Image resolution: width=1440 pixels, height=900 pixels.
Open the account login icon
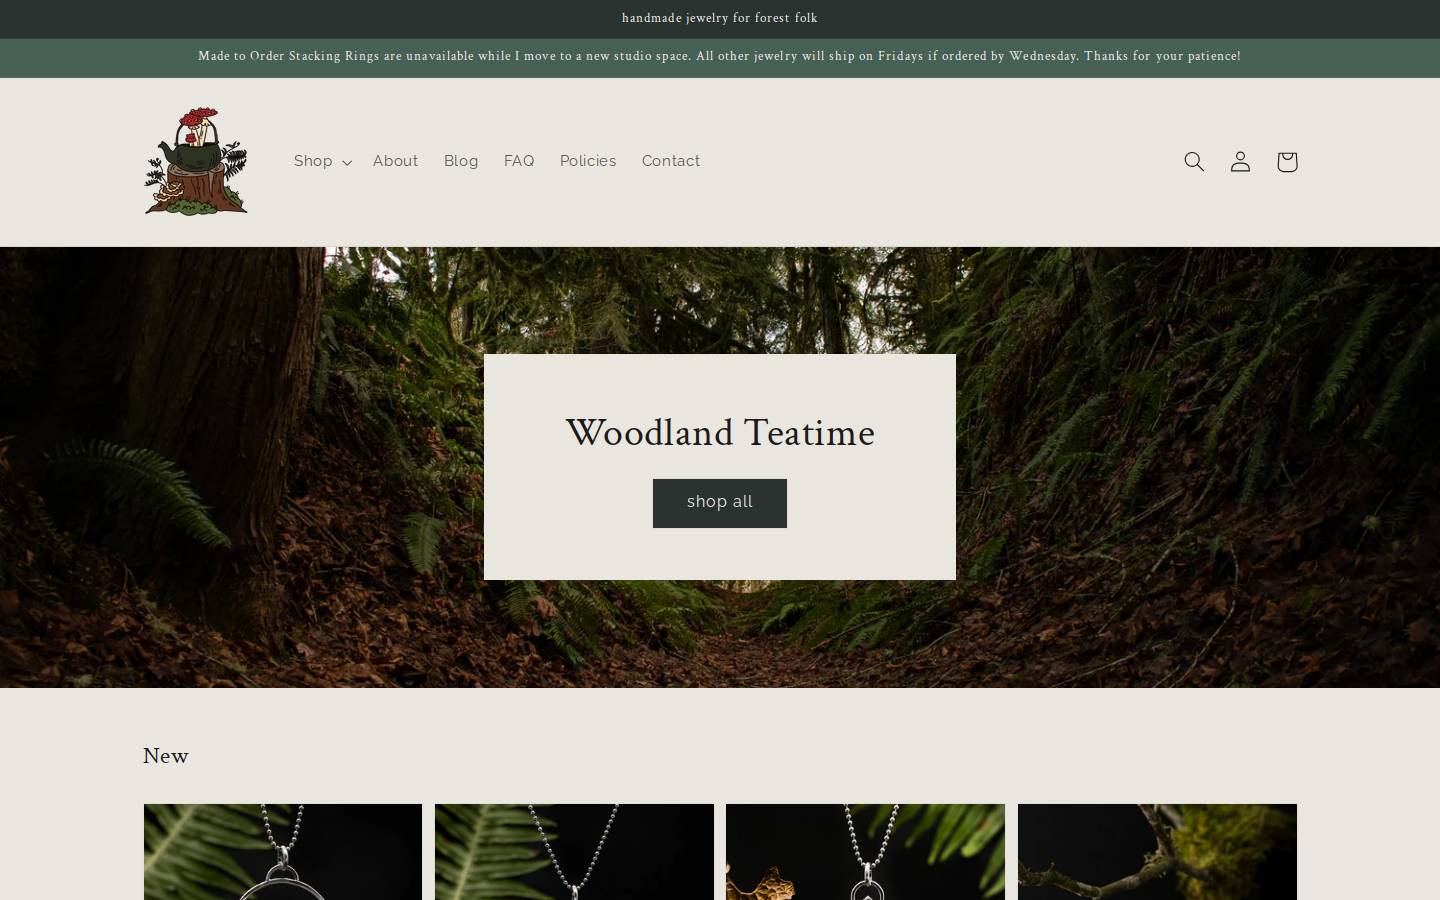tap(1240, 161)
